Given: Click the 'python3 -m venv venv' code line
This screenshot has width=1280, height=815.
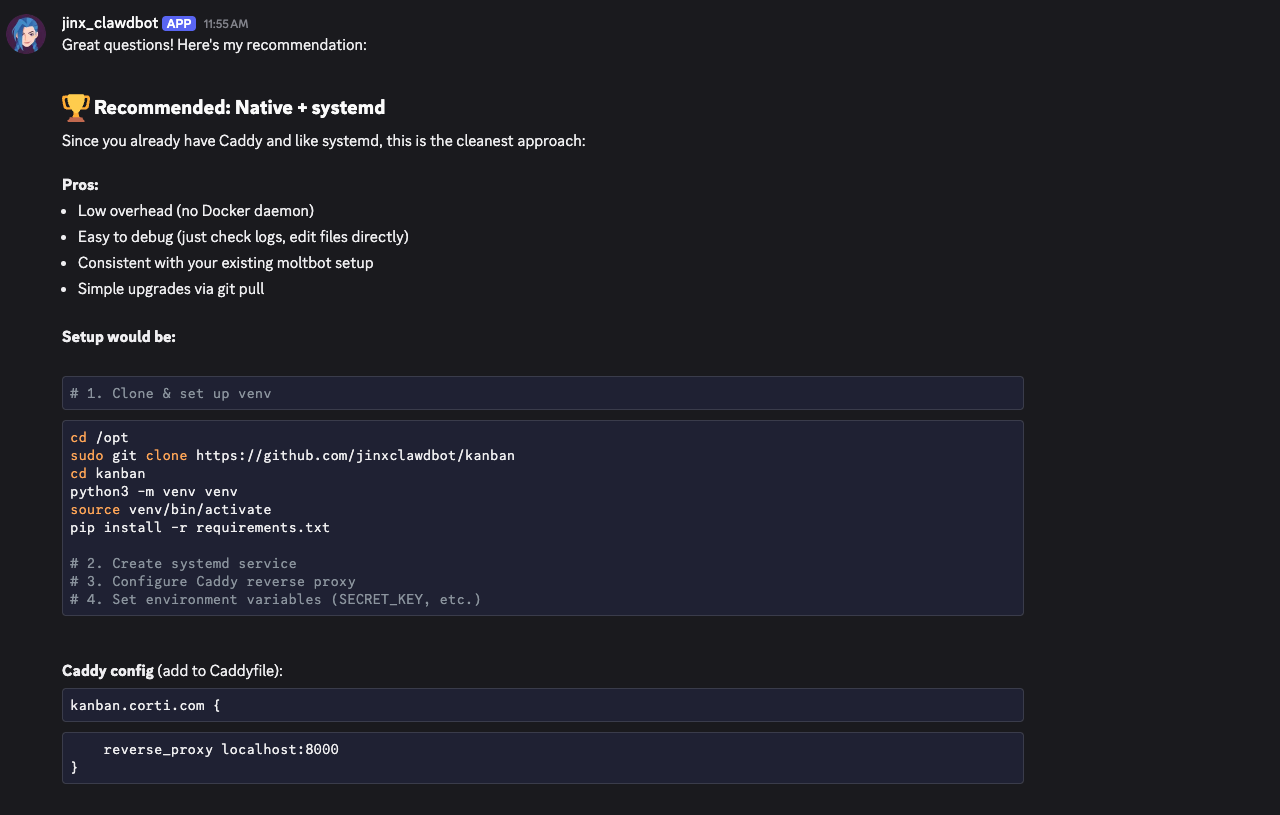Looking at the screenshot, I should tap(154, 491).
